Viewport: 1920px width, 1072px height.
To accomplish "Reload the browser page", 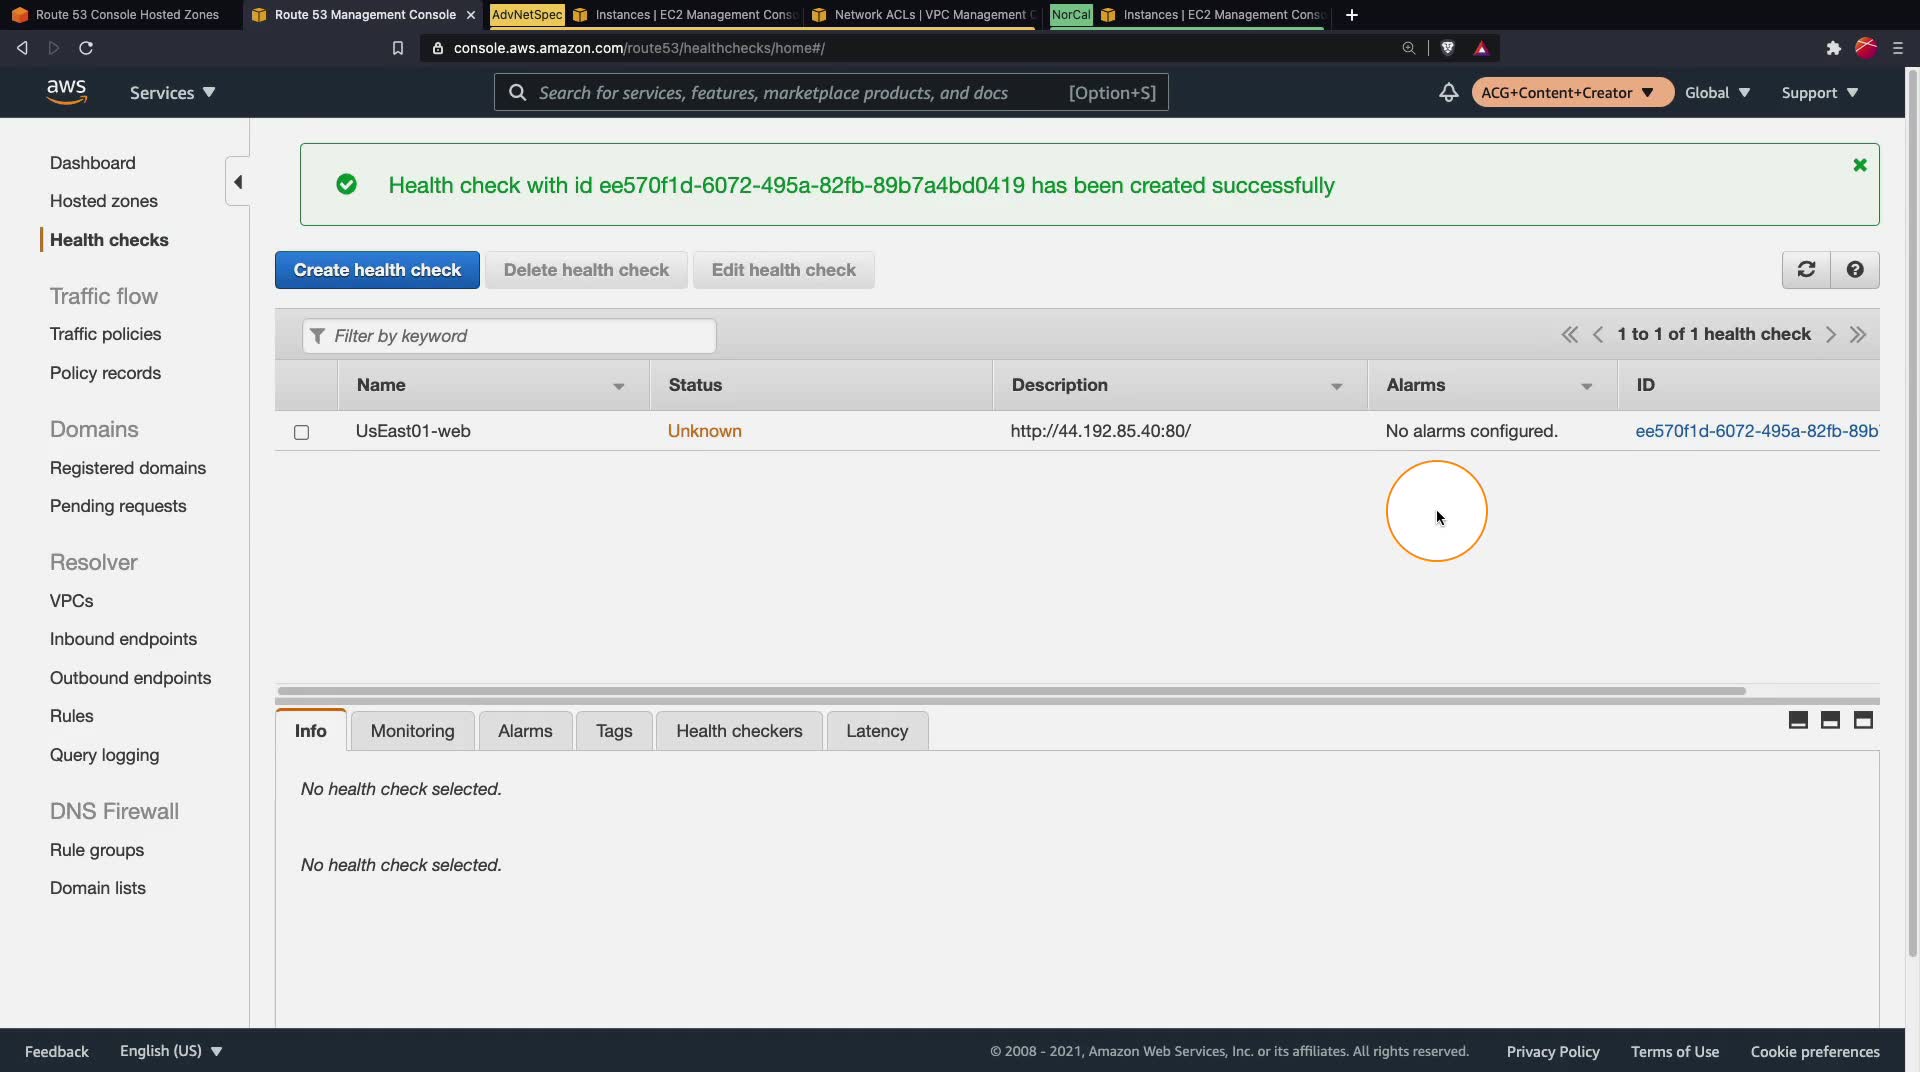I will click(86, 48).
